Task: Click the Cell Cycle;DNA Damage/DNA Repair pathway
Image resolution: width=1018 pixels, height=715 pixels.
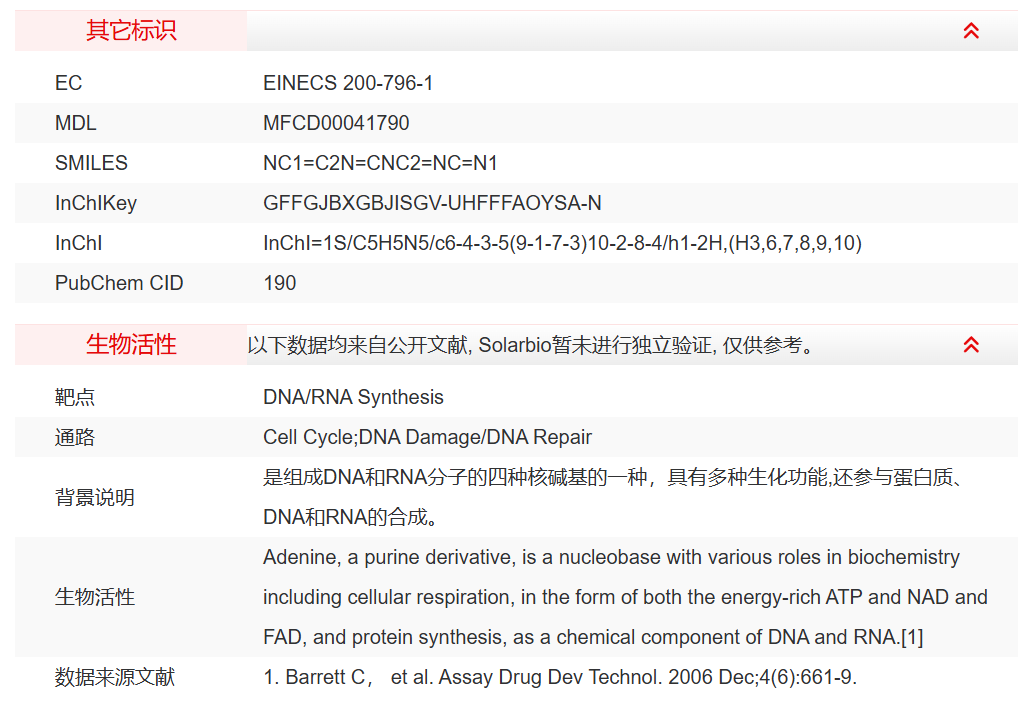Action: pos(427,437)
